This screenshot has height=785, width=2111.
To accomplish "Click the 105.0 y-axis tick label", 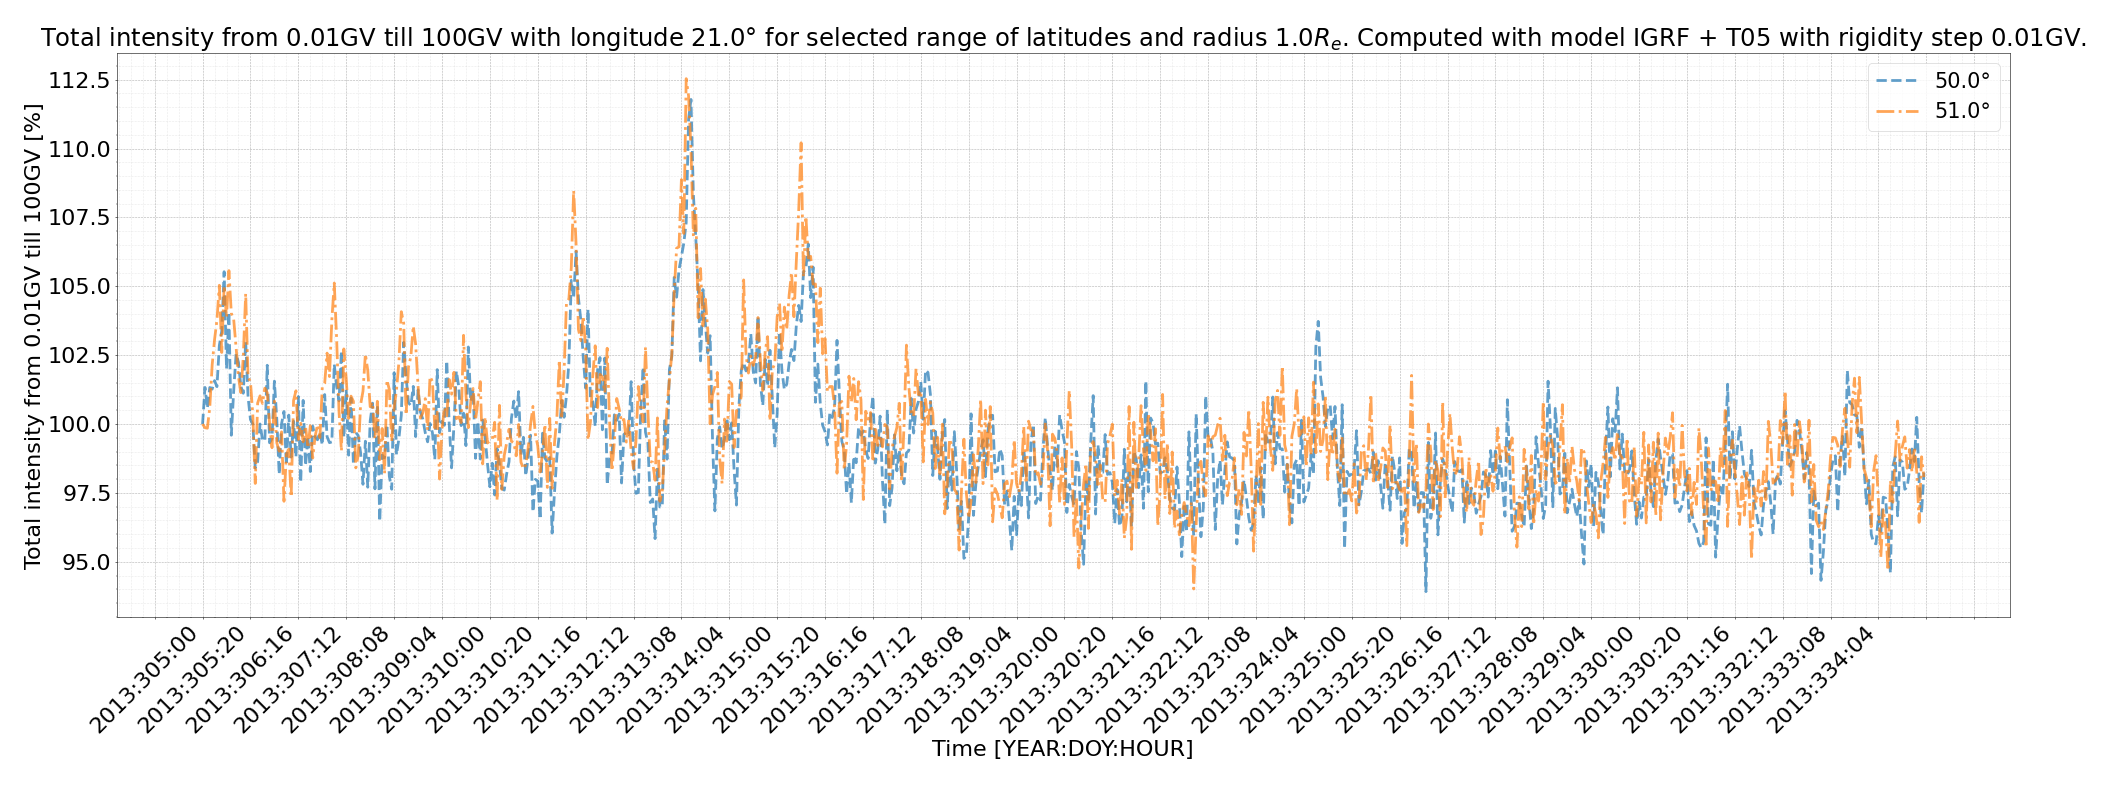I will point(77,287).
